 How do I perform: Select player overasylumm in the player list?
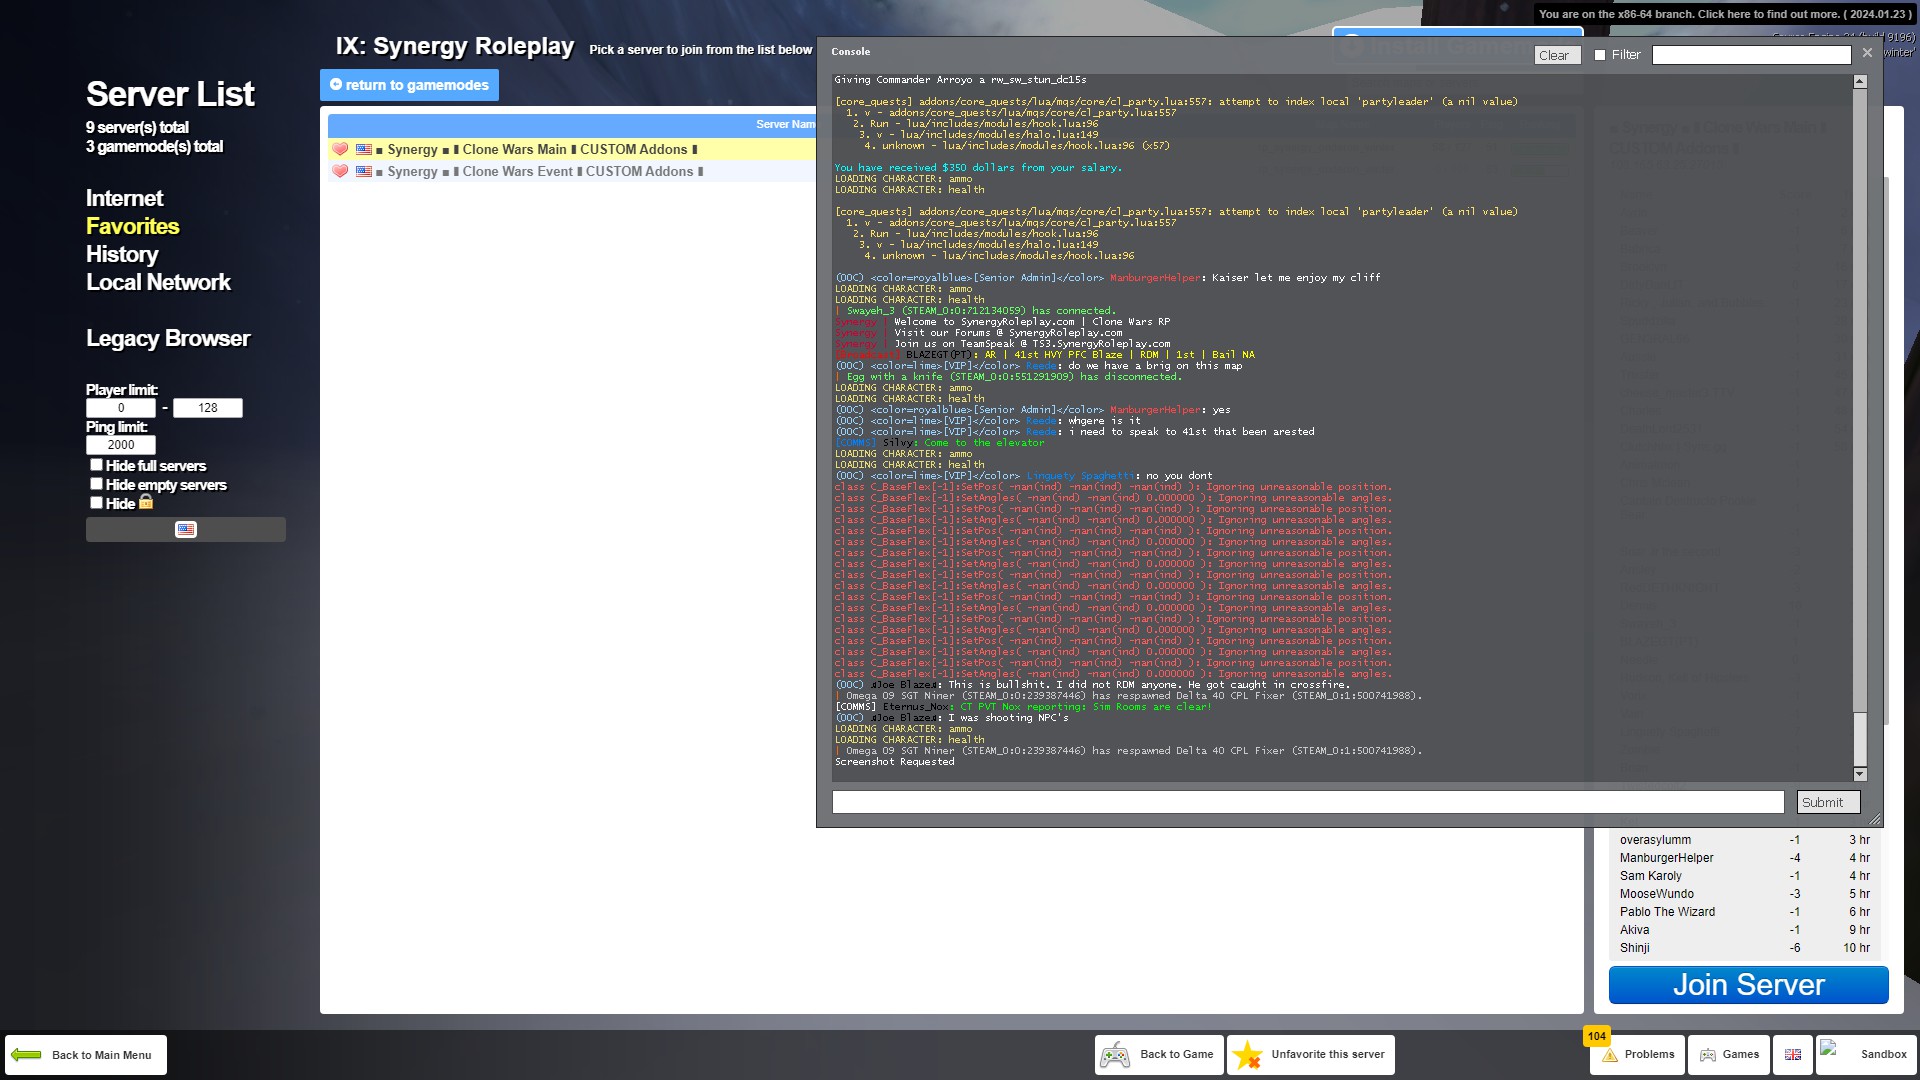pos(1745,840)
